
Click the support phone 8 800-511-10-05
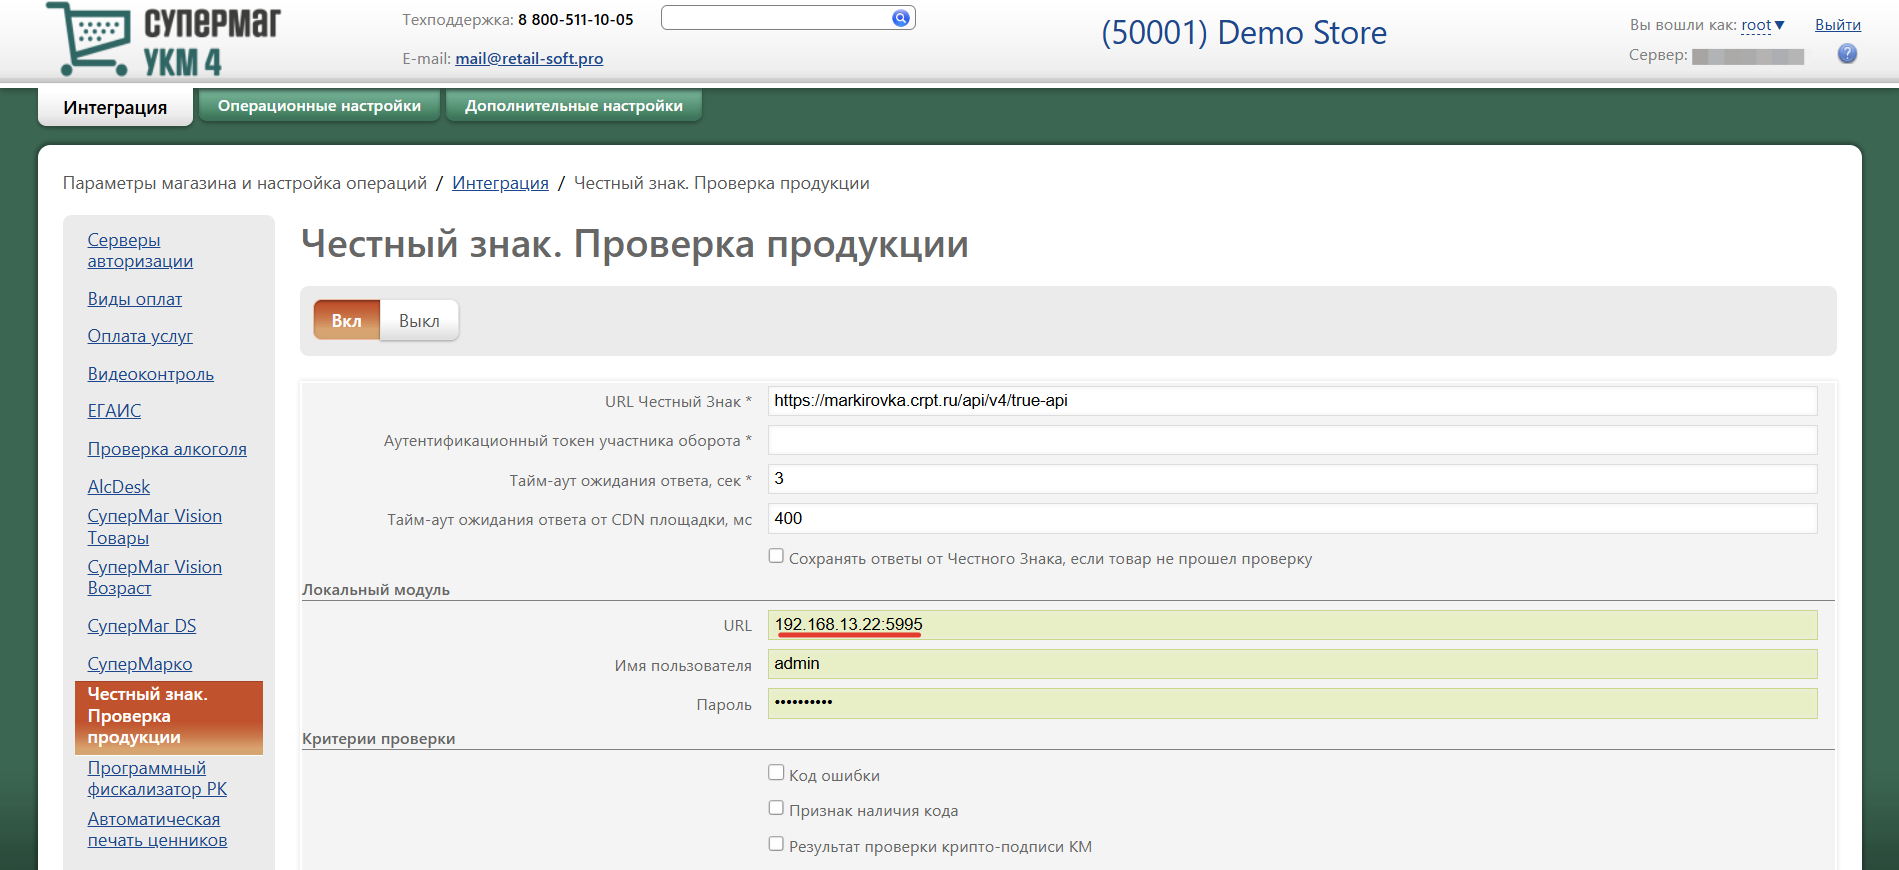576,19
